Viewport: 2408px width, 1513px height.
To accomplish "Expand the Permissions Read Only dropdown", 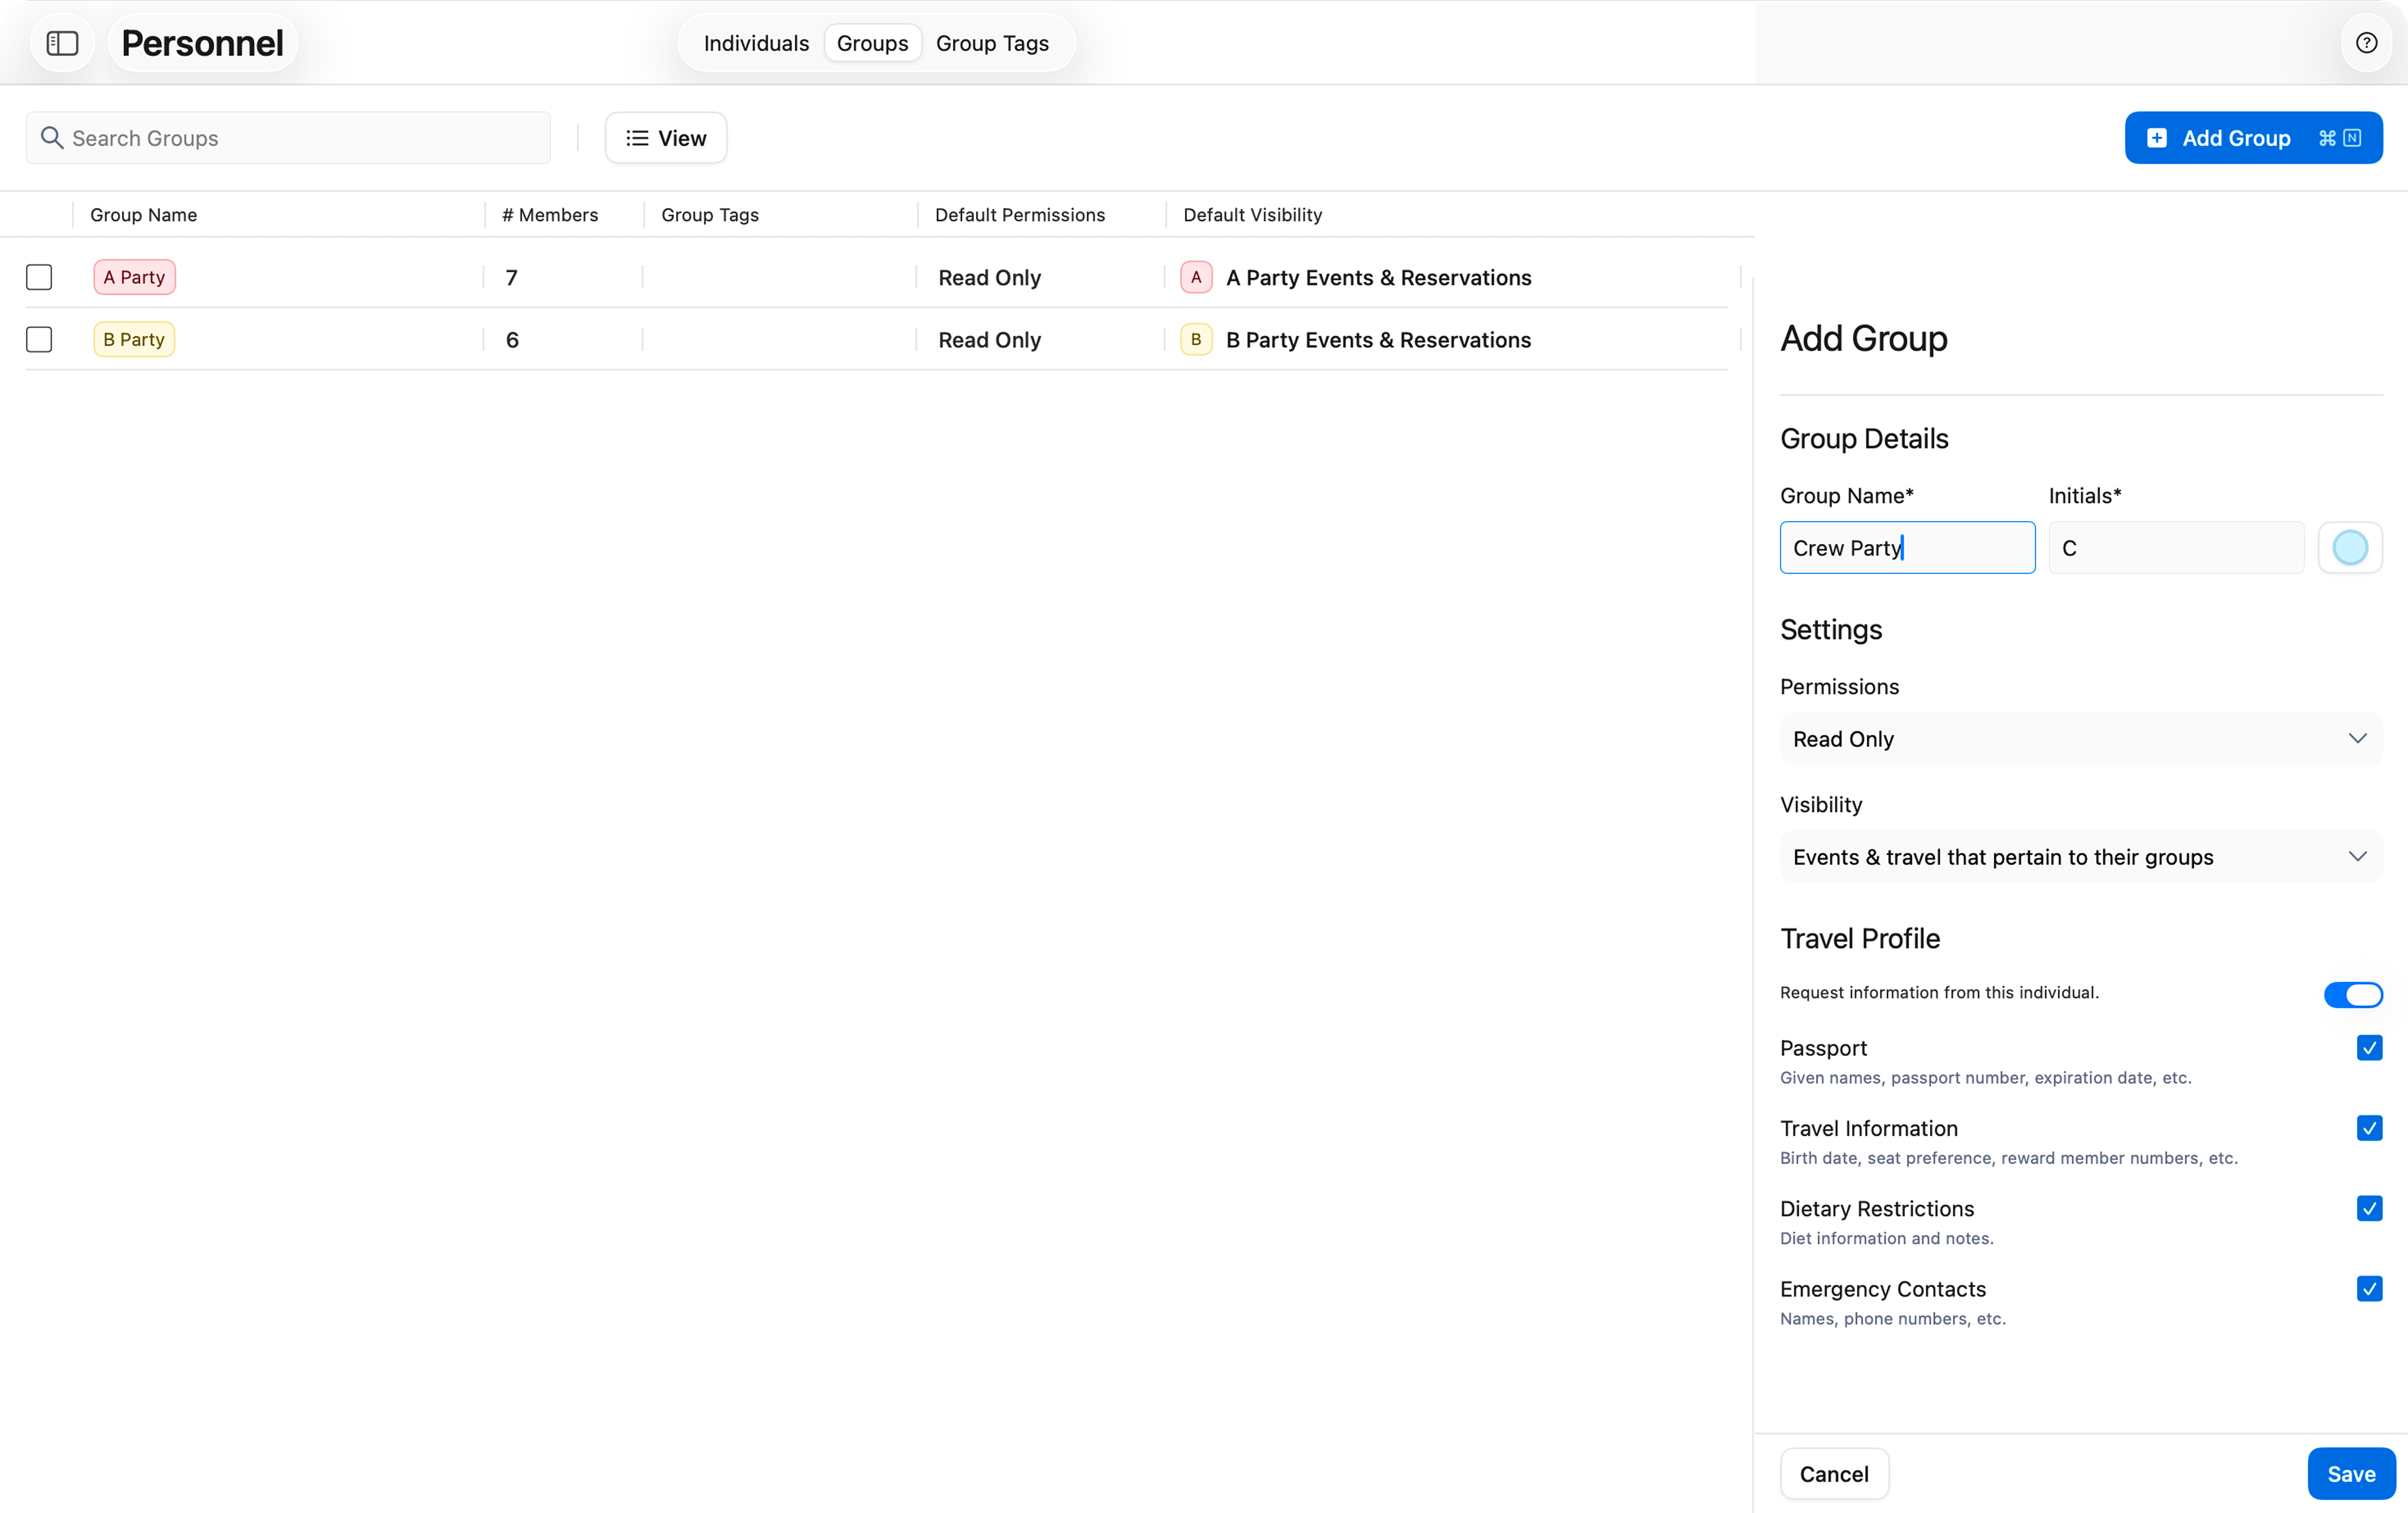I will coord(2080,739).
